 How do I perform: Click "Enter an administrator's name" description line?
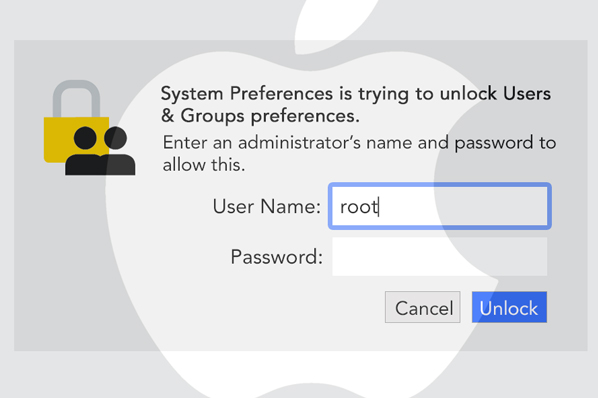[359, 143]
